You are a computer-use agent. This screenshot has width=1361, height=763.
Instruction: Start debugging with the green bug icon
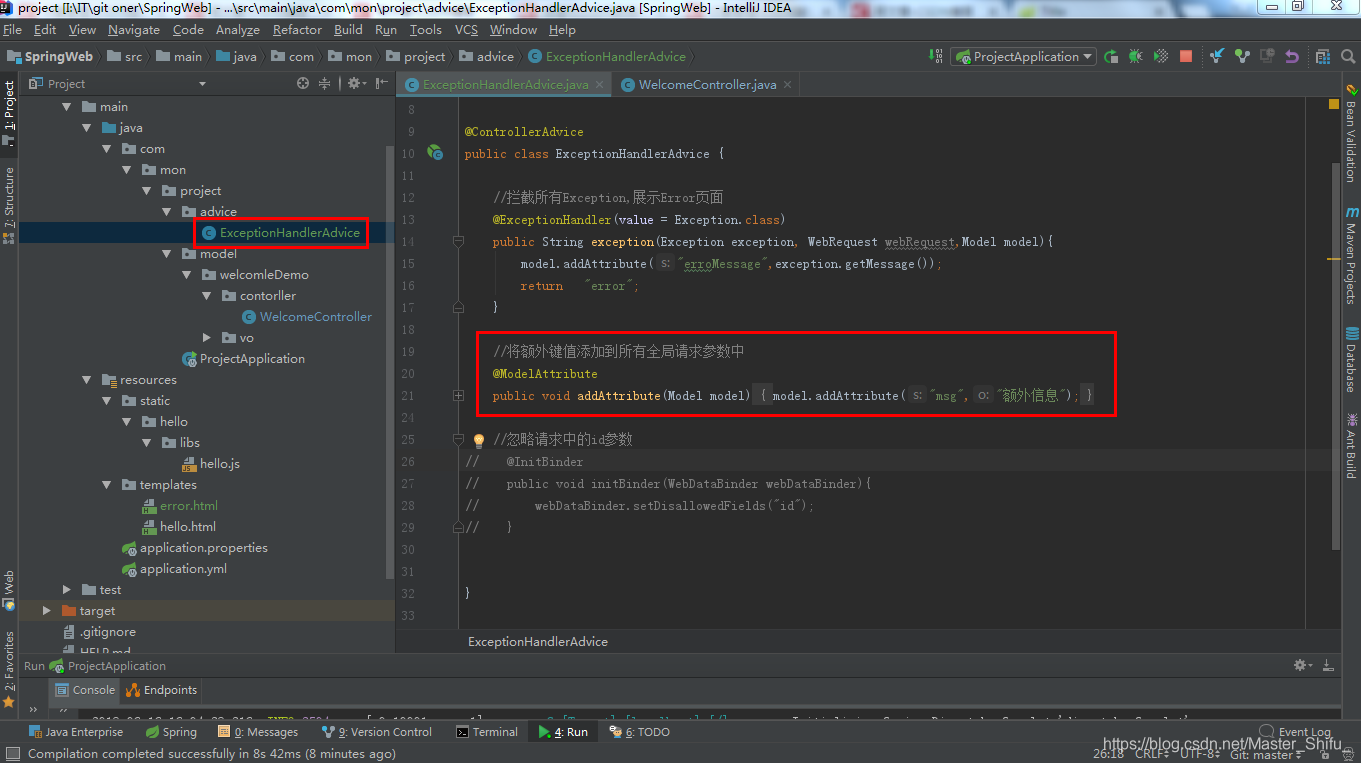pos(1136,57)
